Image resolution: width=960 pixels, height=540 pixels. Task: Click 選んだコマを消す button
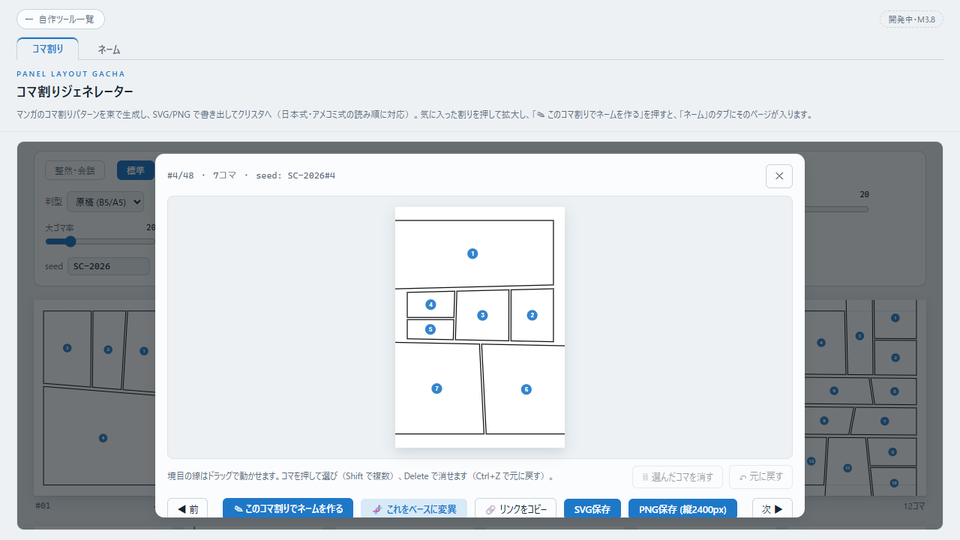coord(677,477)
